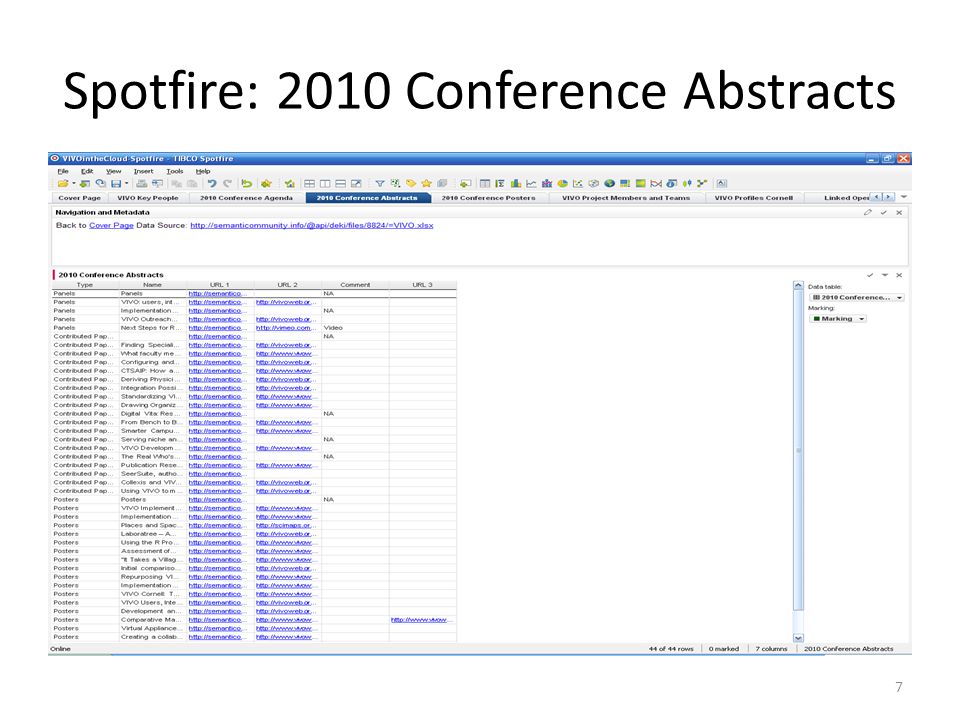Click the Redo arrow icon
Image resolution: width=960 pixels, height=720 pixels.
(228, 183)
